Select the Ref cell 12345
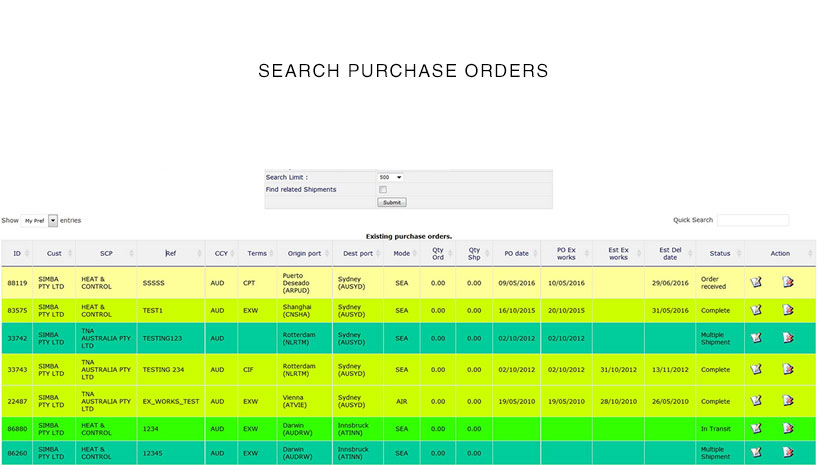 (171, 453)
